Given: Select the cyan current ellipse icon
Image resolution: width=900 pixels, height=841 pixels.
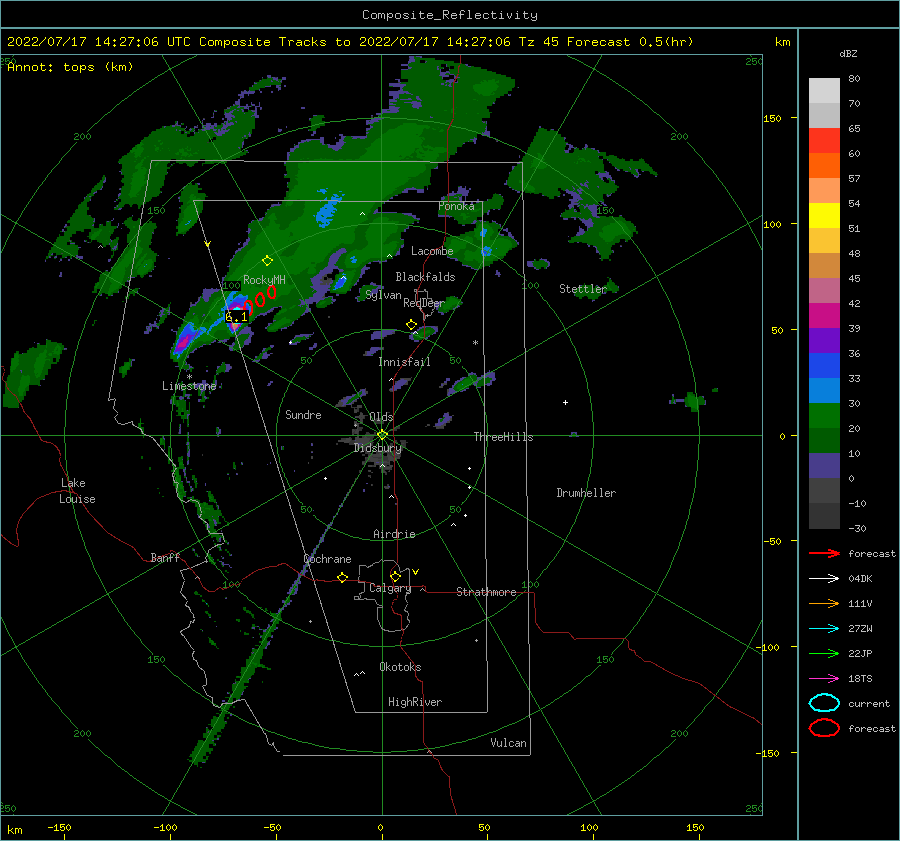Looking at the screenshot, I should (824, 703).
